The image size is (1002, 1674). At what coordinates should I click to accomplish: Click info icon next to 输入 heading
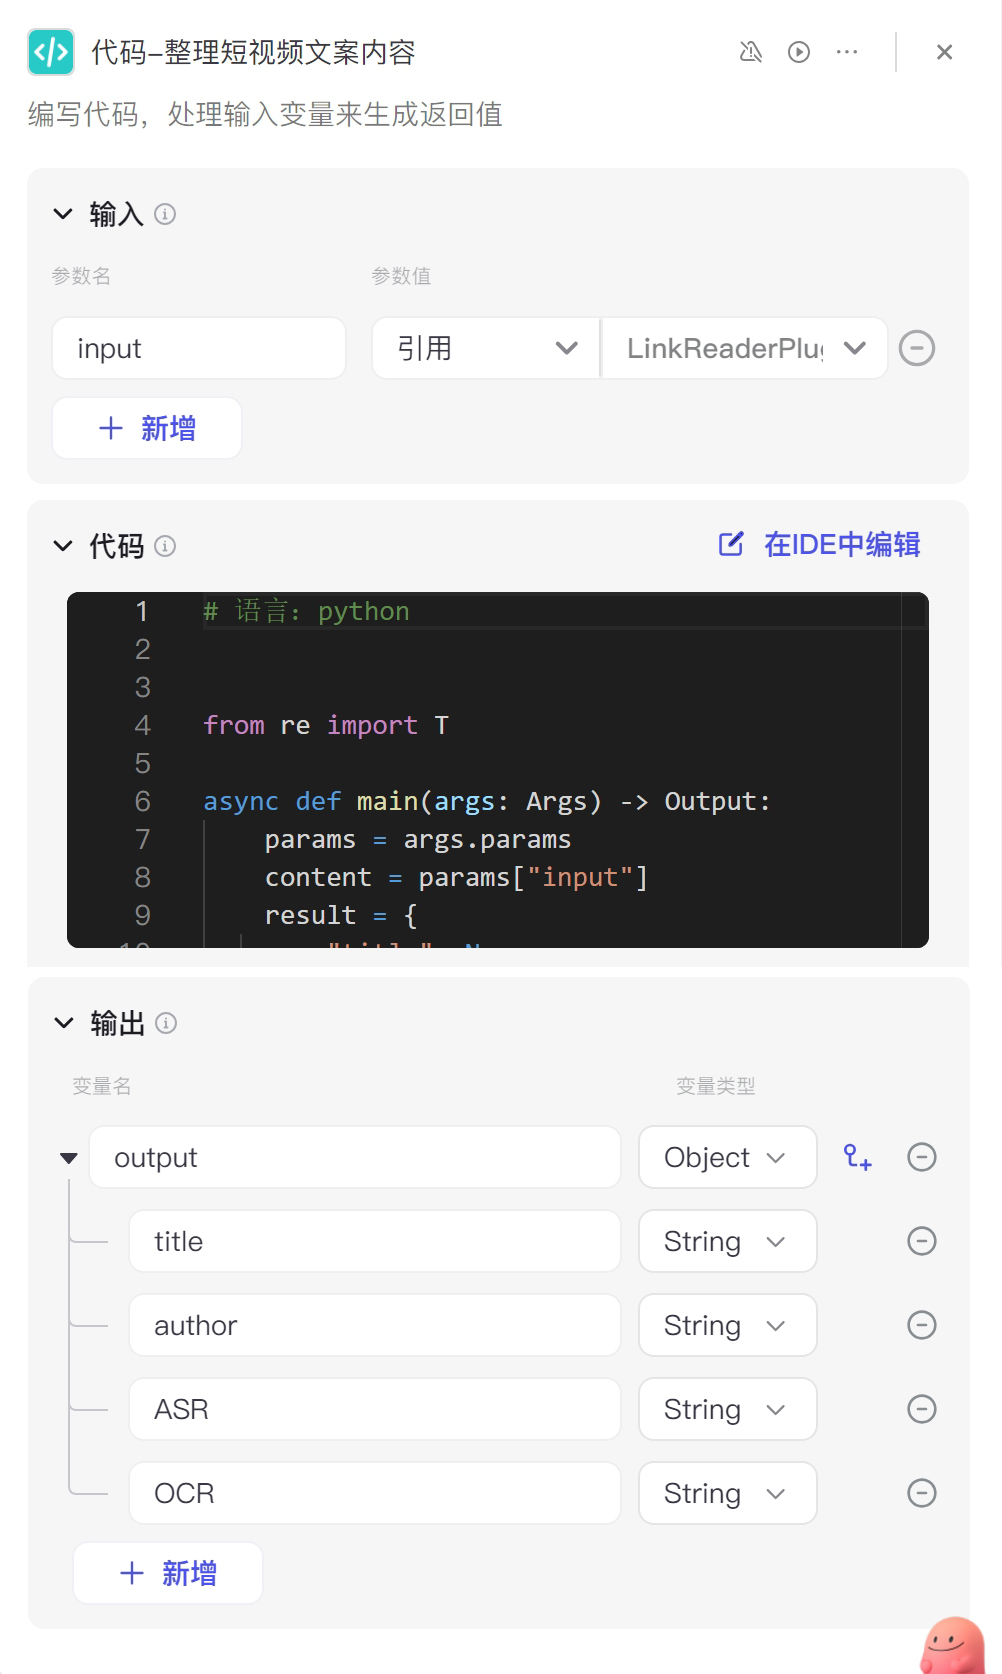(165, 214)
